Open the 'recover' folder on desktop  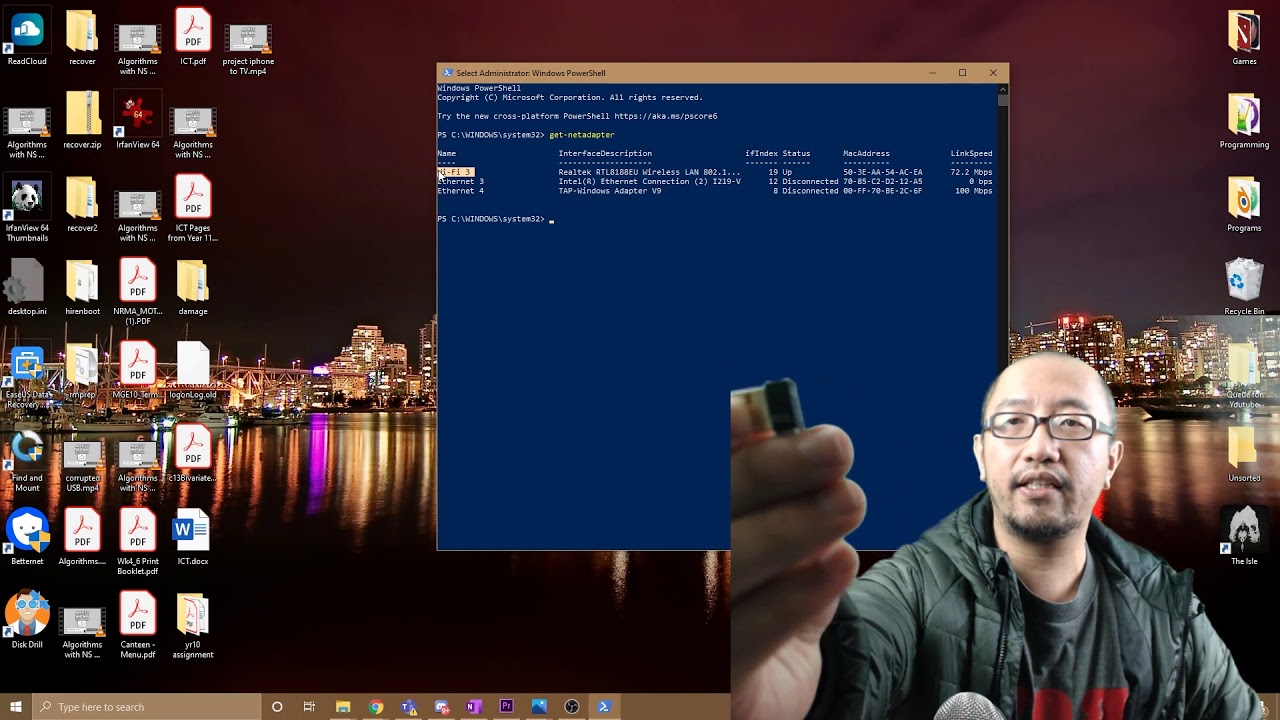tap(82, 38)
